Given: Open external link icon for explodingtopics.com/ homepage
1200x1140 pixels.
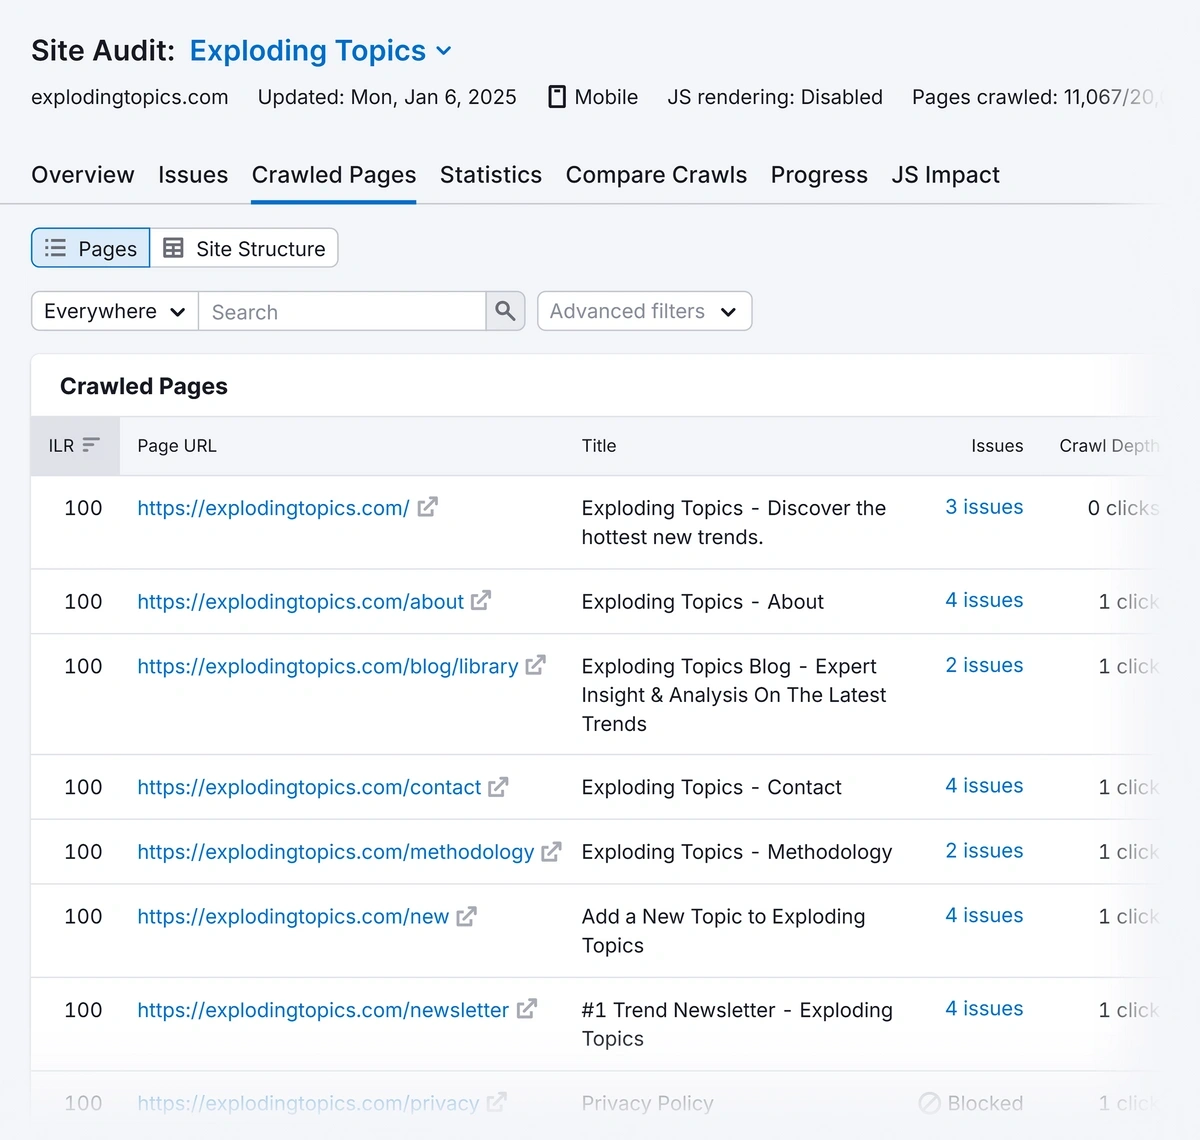Looking at the screenshot, I should [427, 507].
